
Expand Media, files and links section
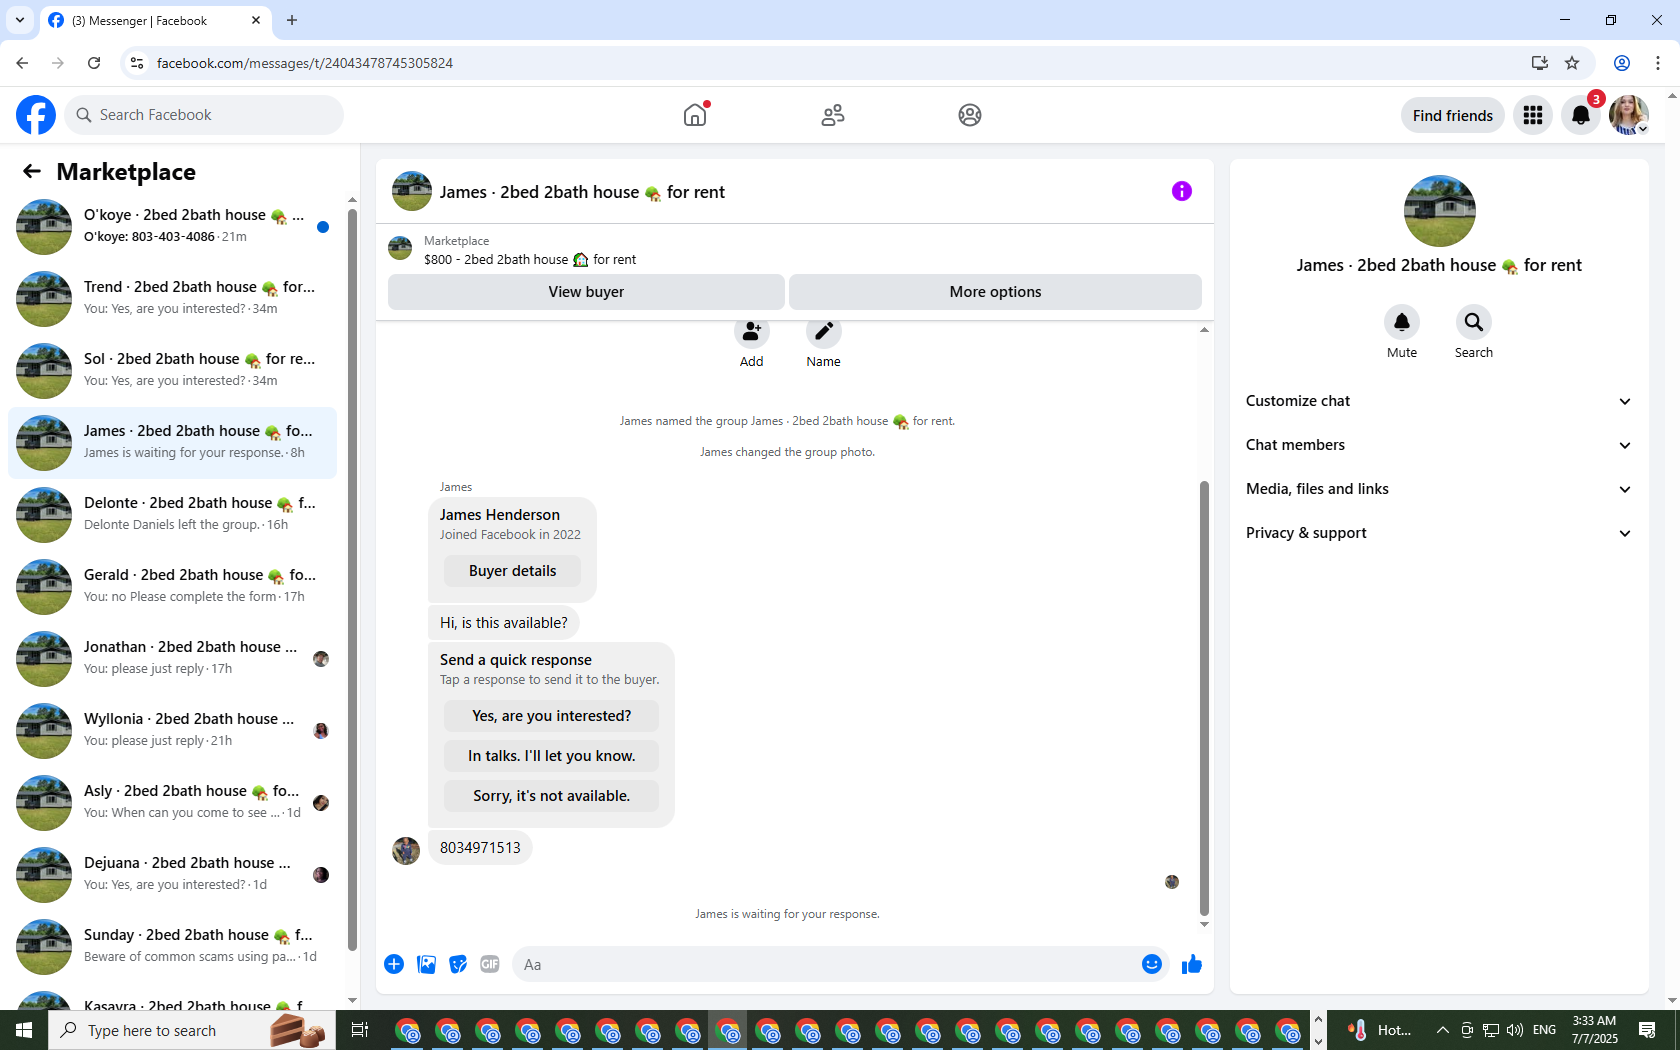point(1439,489)
